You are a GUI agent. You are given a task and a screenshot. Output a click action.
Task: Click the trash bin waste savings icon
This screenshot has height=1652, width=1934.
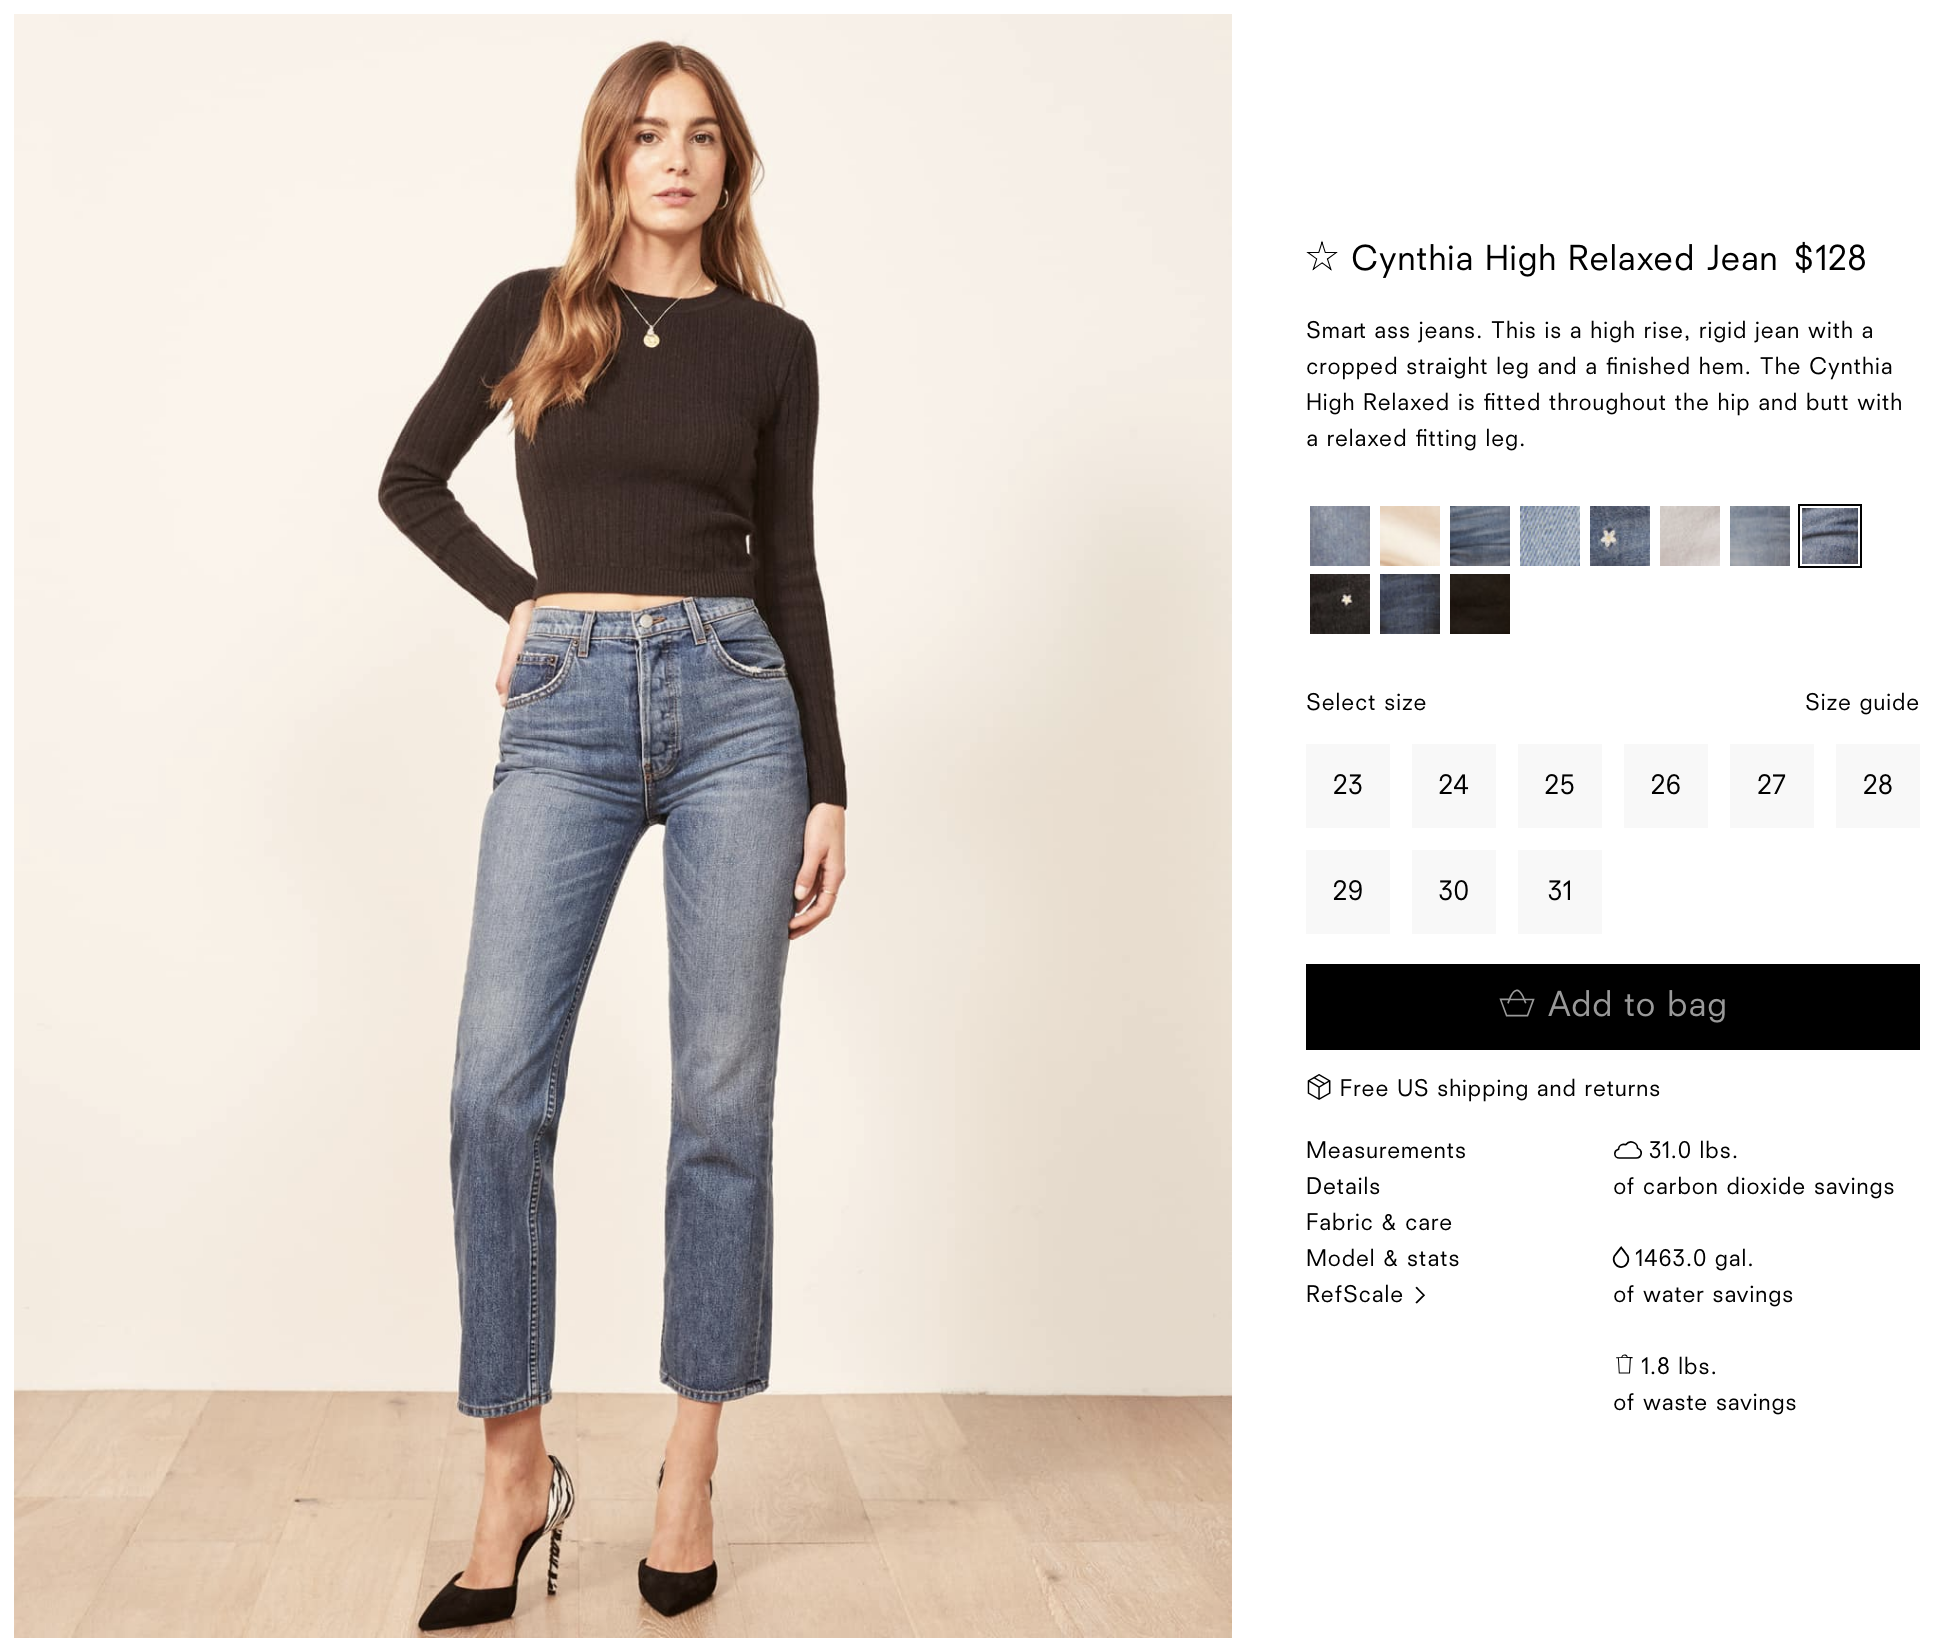pyautogui.click(x=1624, y=1365)
